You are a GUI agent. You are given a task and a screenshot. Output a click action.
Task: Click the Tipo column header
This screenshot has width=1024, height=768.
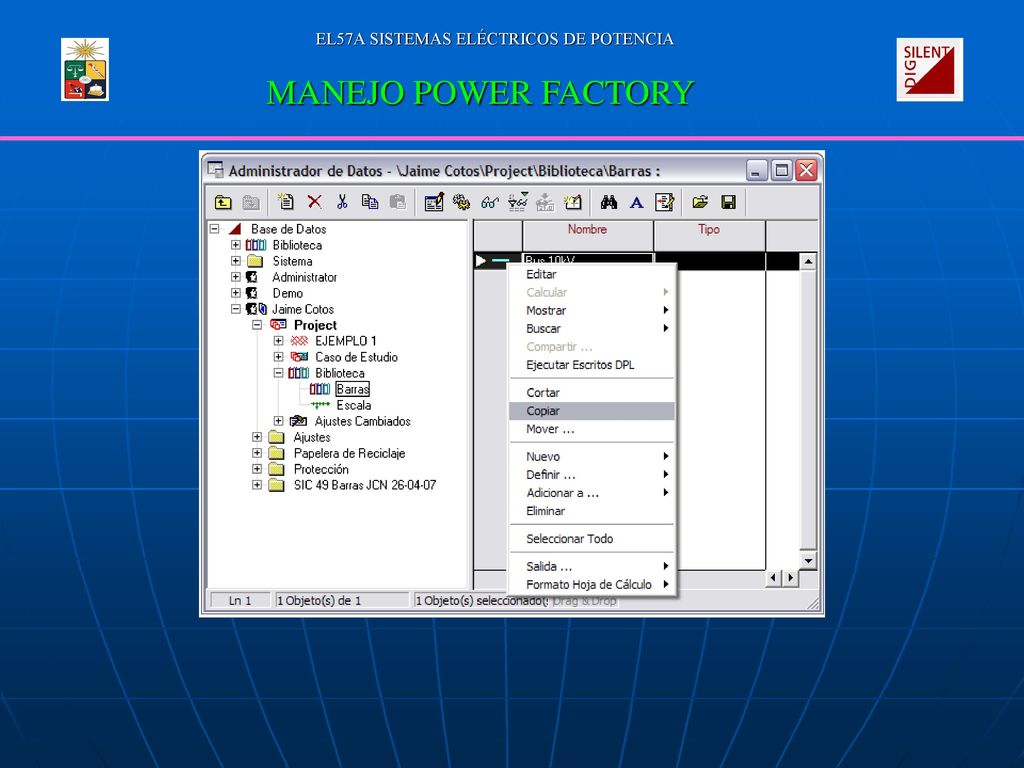[709, 236]
